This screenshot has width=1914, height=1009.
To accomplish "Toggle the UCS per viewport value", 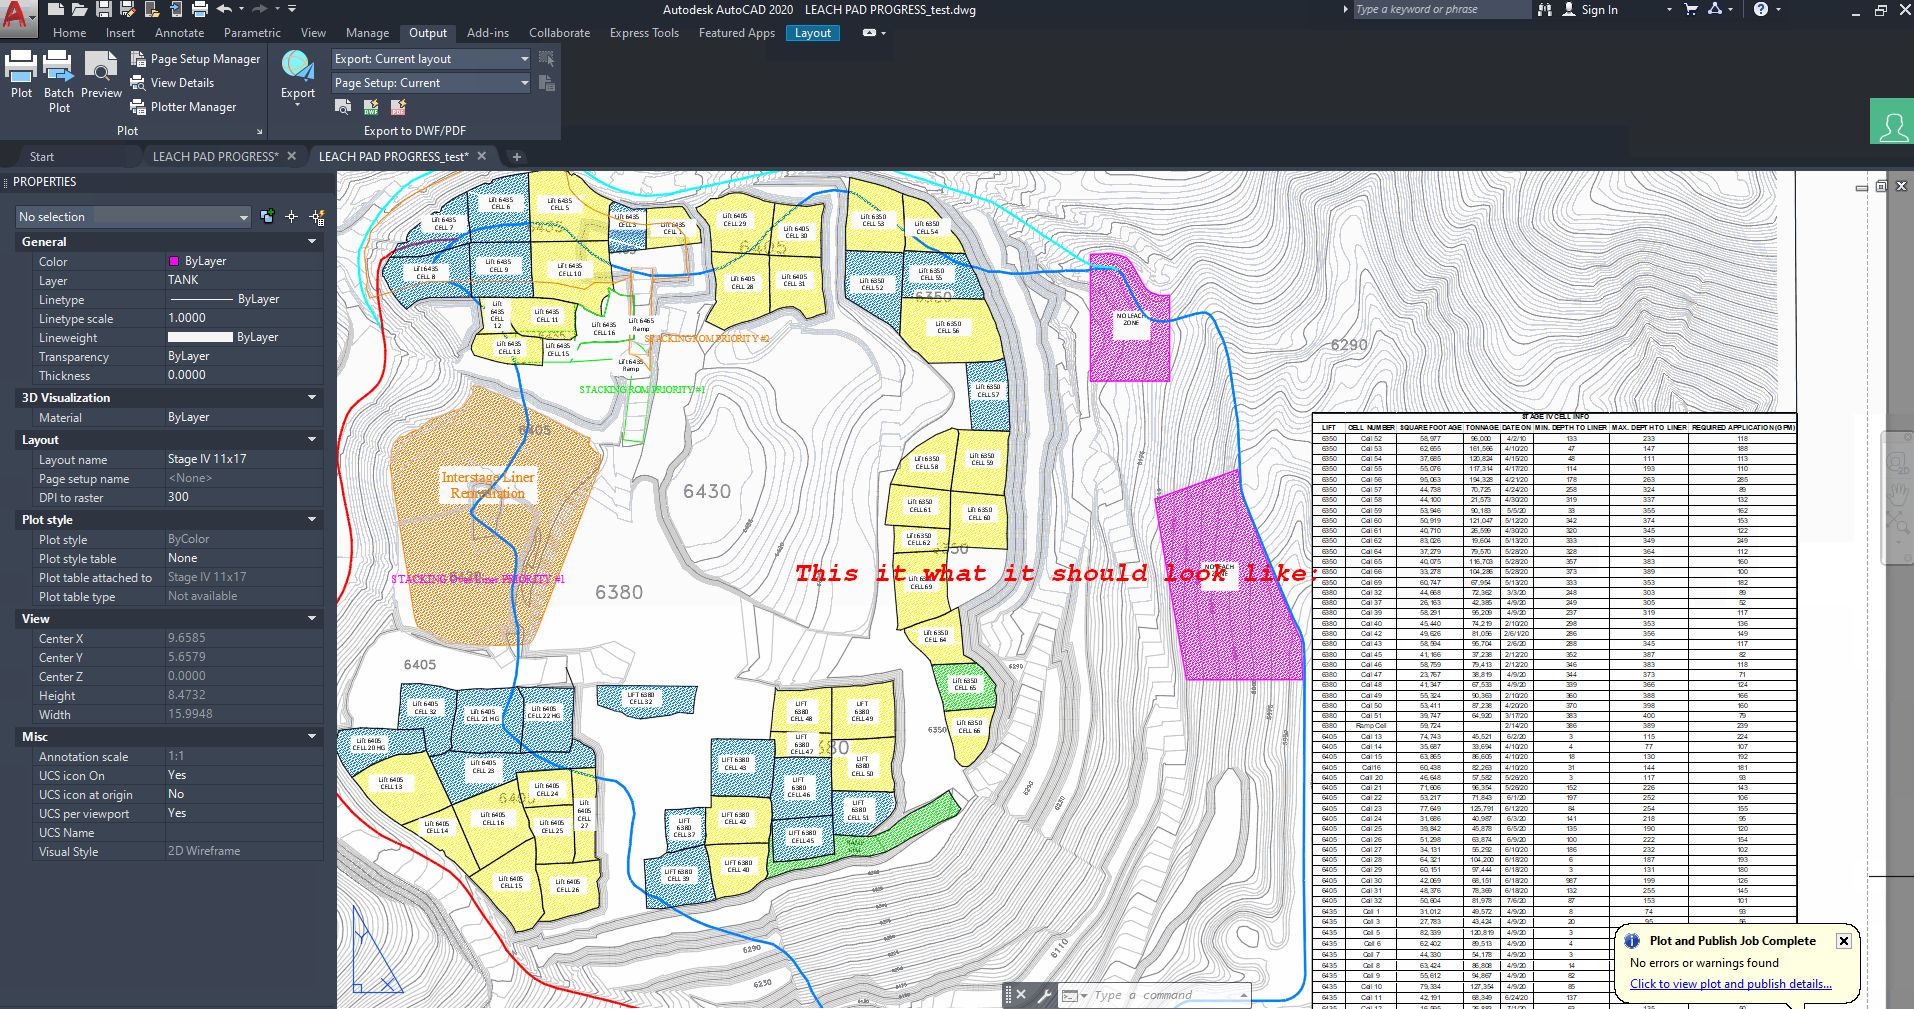I will [x=243, y=813].
